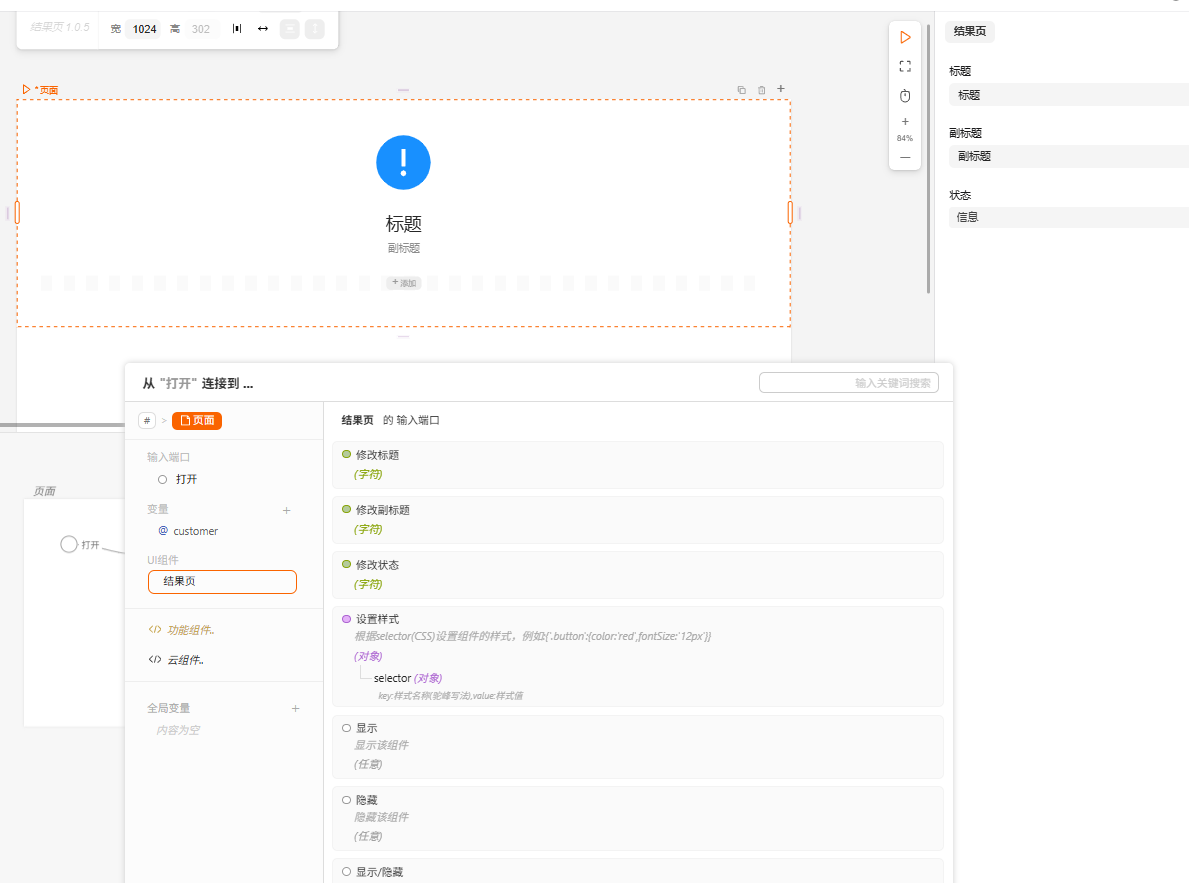Screen dimensions: 1189x883
Task: Click the trash icon above the page frame
Action: pyautogui.click(x=761, y=90)
